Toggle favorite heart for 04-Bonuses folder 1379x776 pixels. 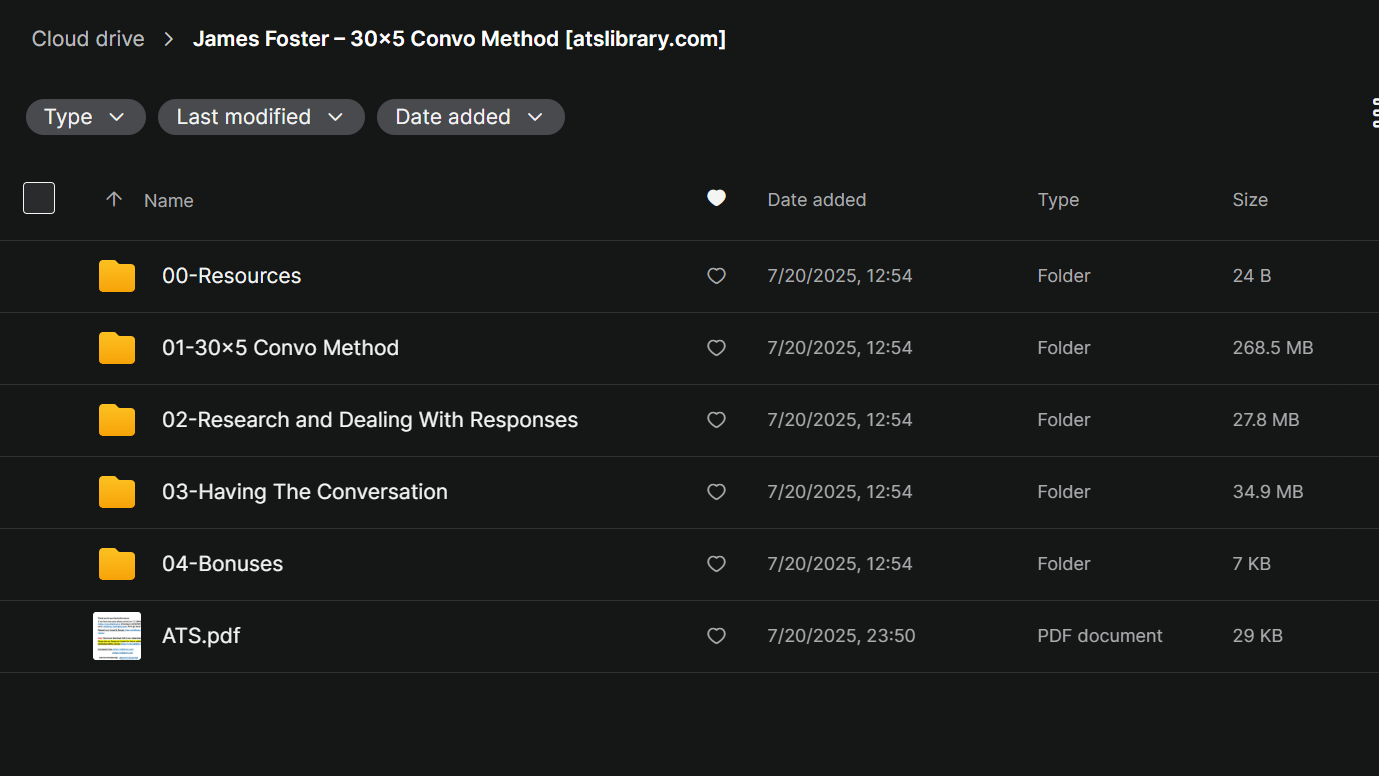coord(716,564)
